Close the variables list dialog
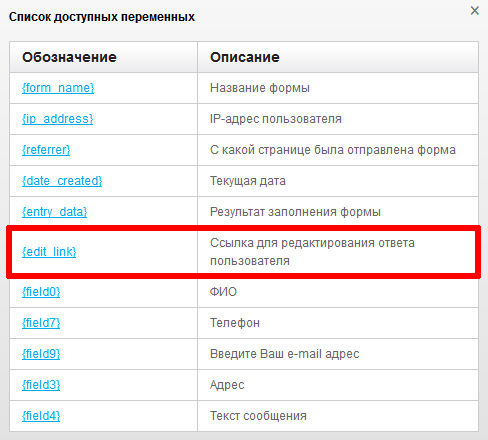488x440 pixels. click(x=475, y=11)
